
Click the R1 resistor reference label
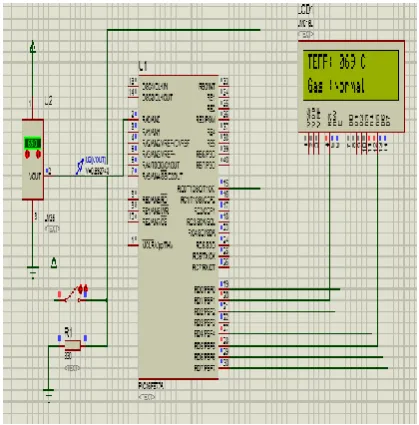click(x=68, y=332)
